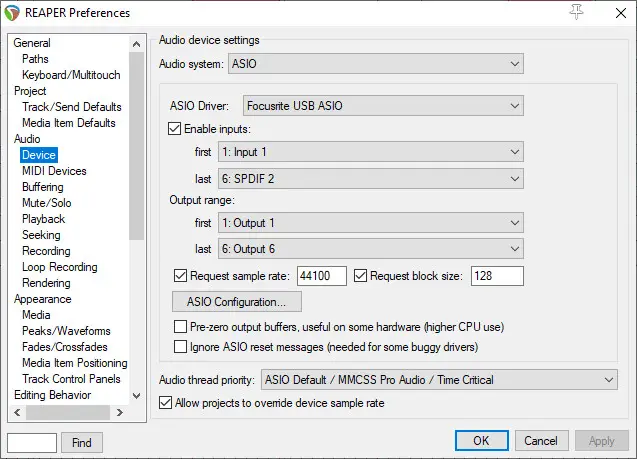Check Ignore ASIO reset messages
This screenshot has height=459, width=637.
180,347
